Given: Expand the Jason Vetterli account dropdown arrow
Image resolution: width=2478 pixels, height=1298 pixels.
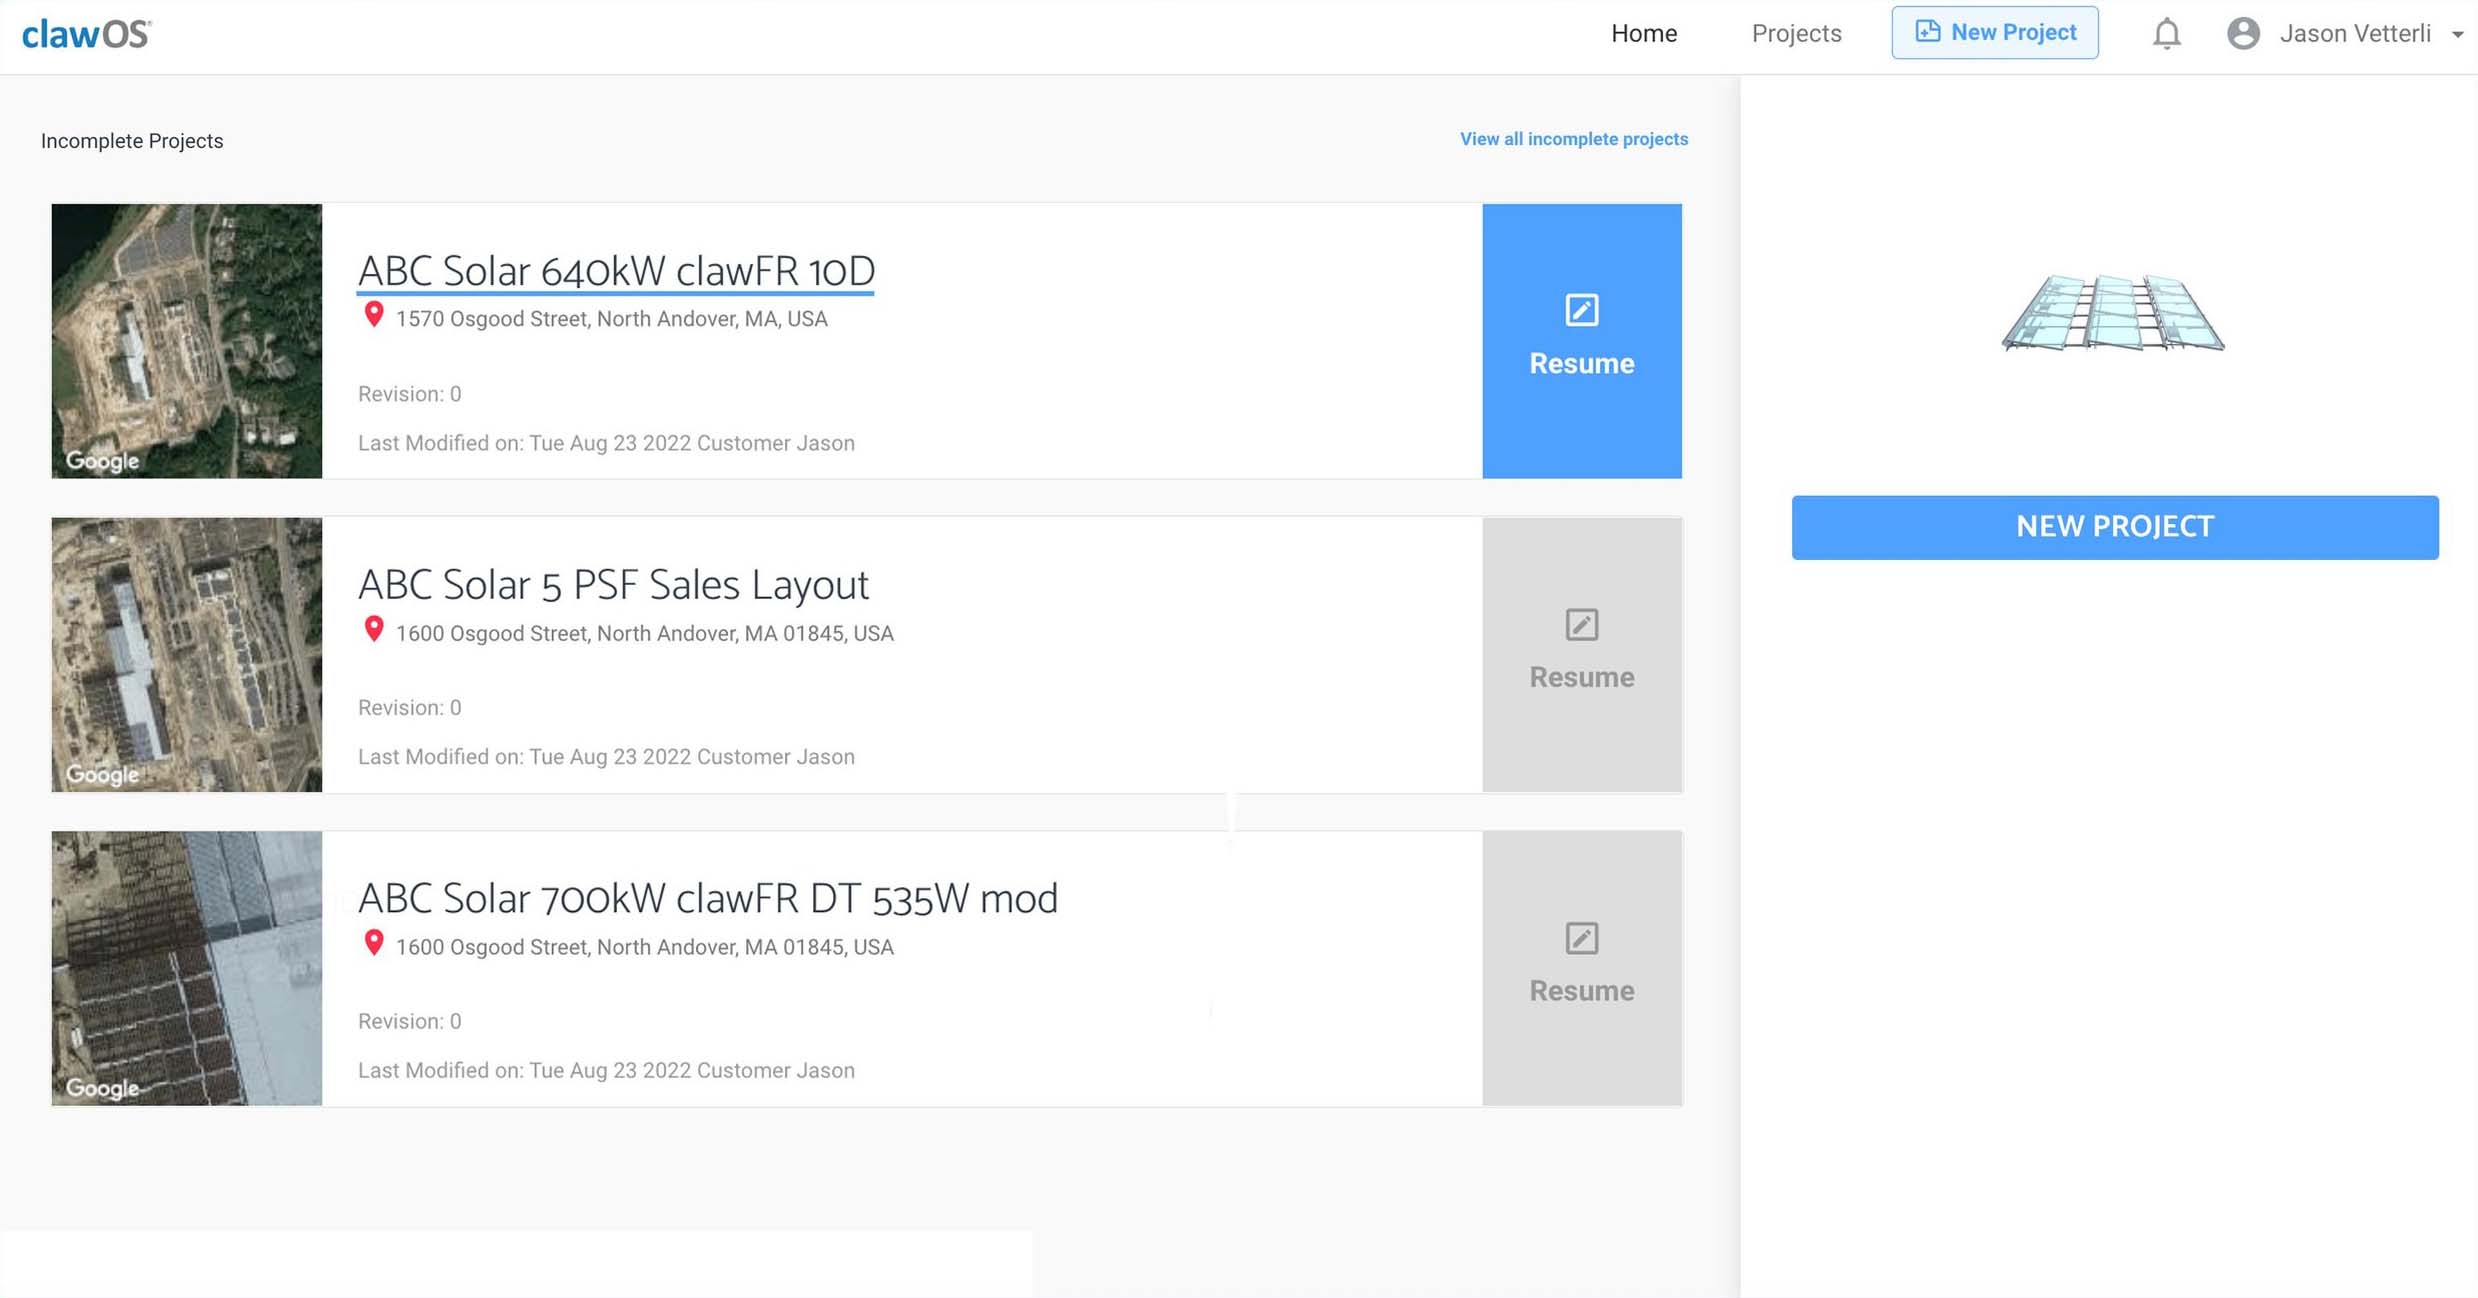Looking at the screenshot, I should pos(2457,35).
